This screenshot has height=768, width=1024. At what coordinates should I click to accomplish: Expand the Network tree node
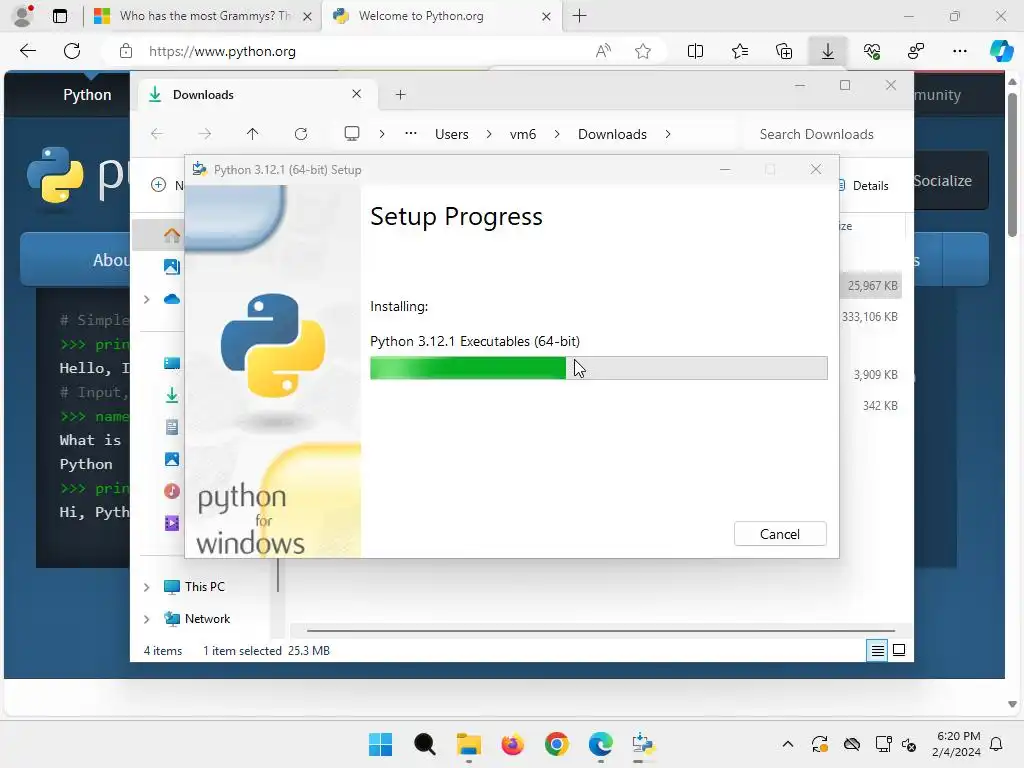click(x=146, y=619)
